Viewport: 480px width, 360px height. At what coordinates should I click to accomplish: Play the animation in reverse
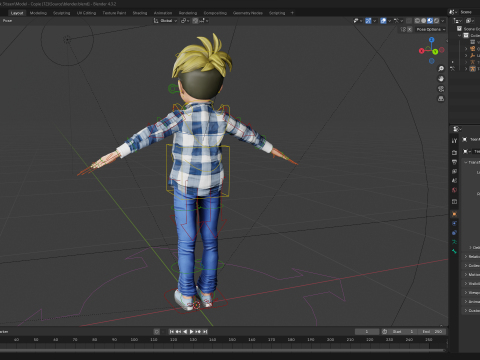point(185,332)
